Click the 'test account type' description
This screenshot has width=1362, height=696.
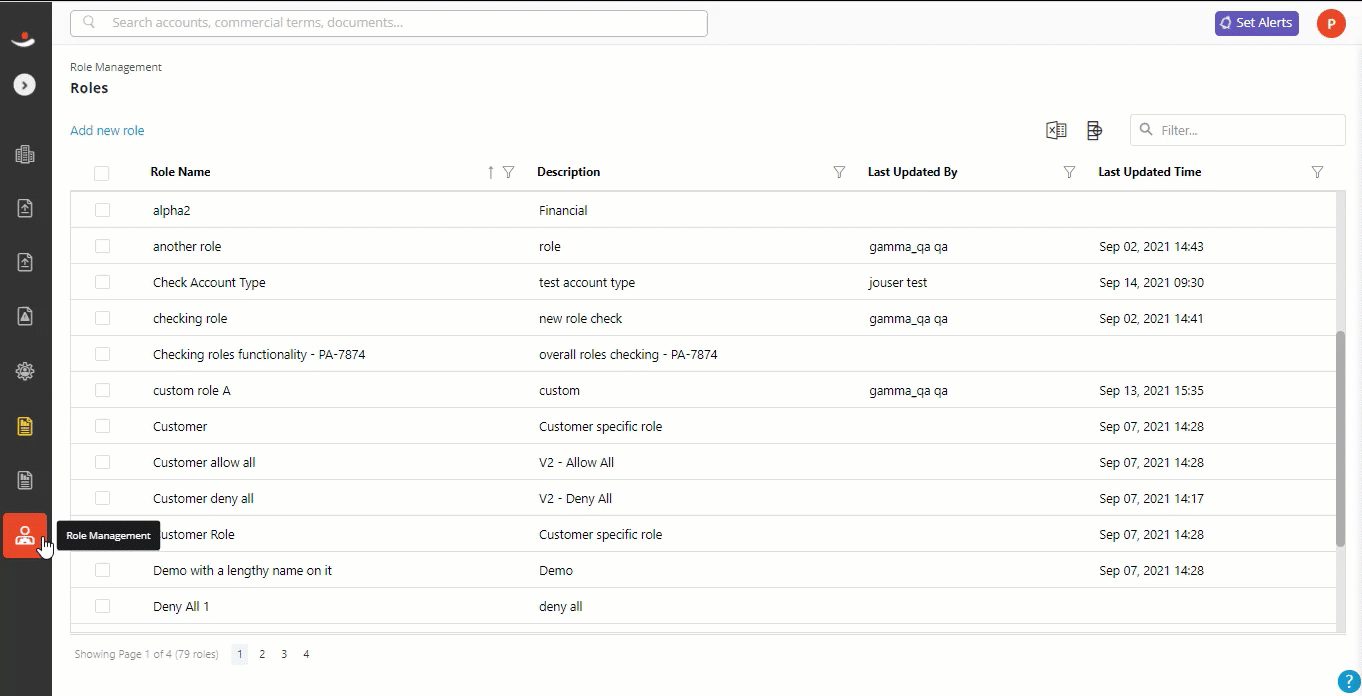tap(587, 282)
